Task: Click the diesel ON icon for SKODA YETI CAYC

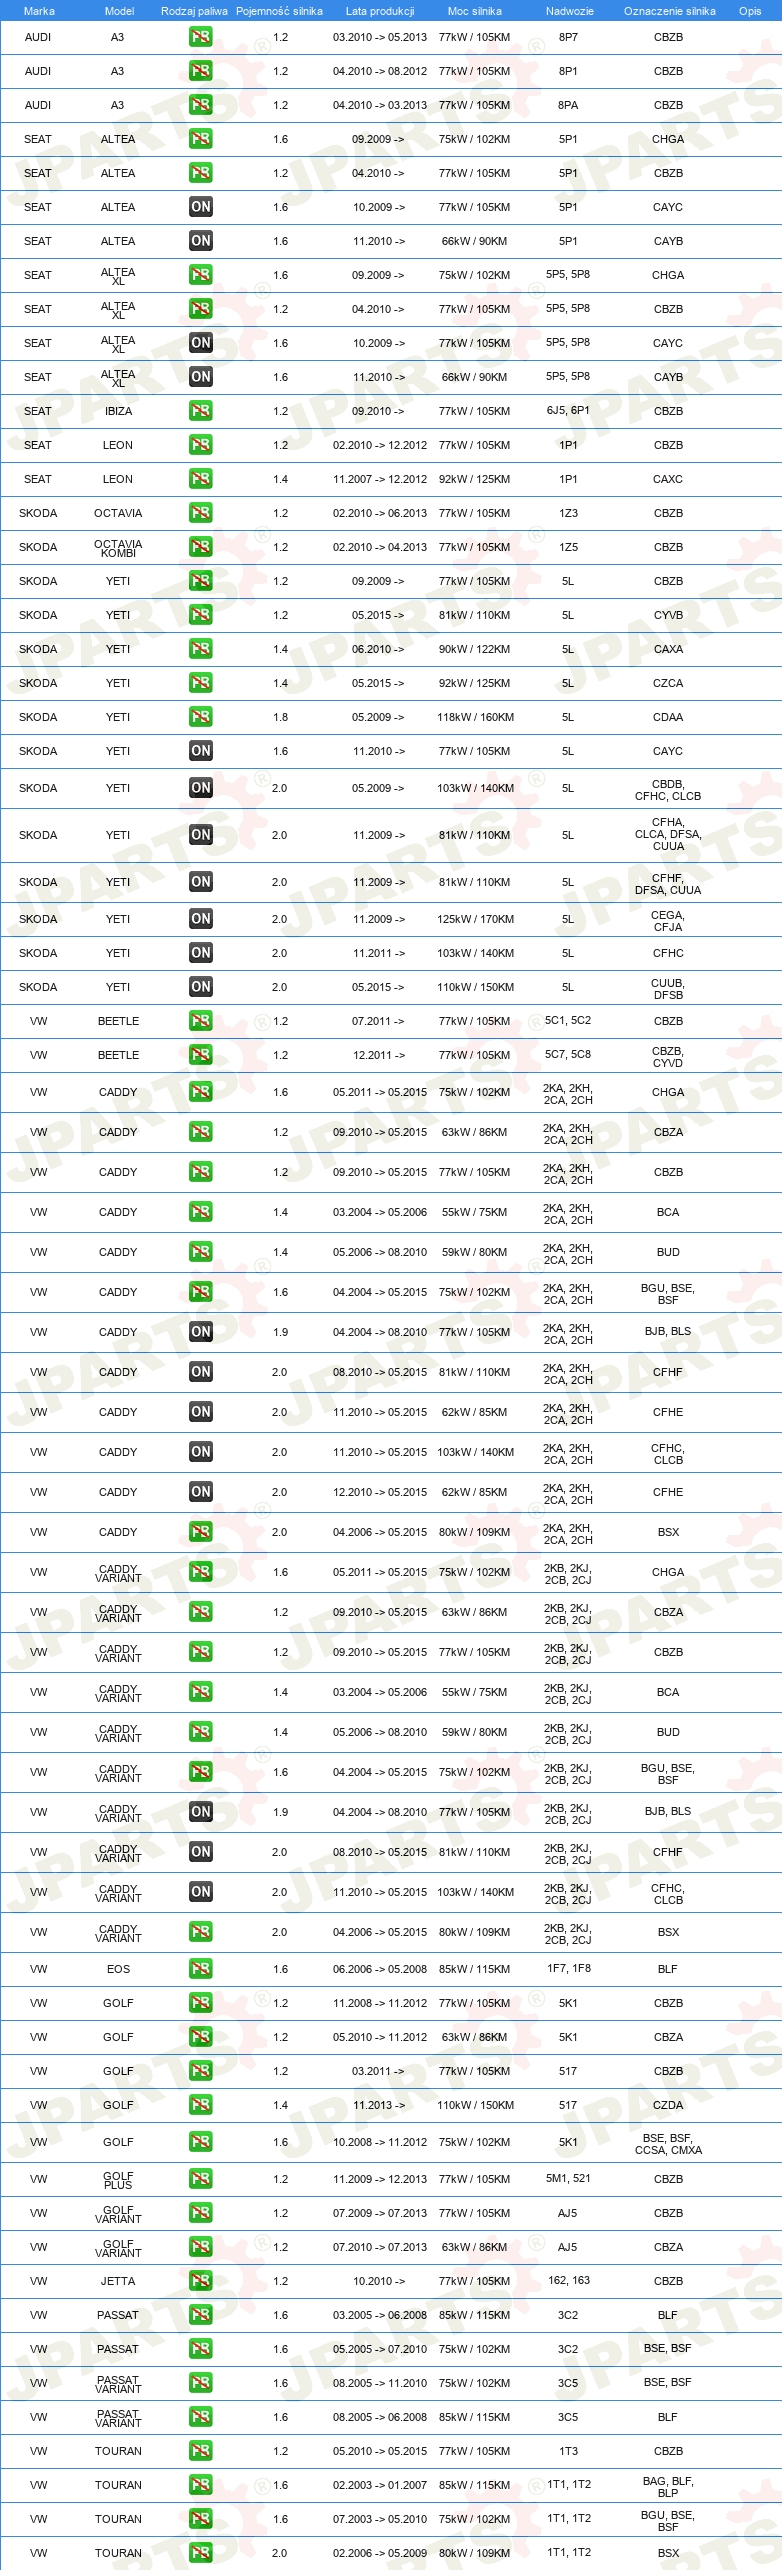Action: point(201,751)
